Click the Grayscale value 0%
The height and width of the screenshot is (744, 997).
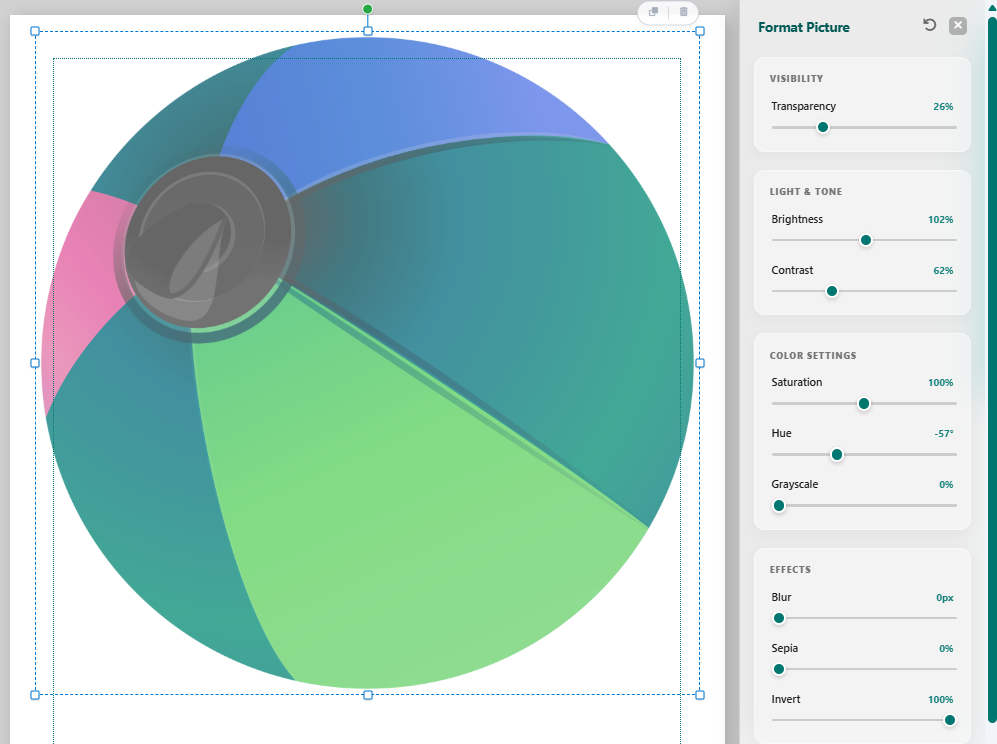click(946, 485)
